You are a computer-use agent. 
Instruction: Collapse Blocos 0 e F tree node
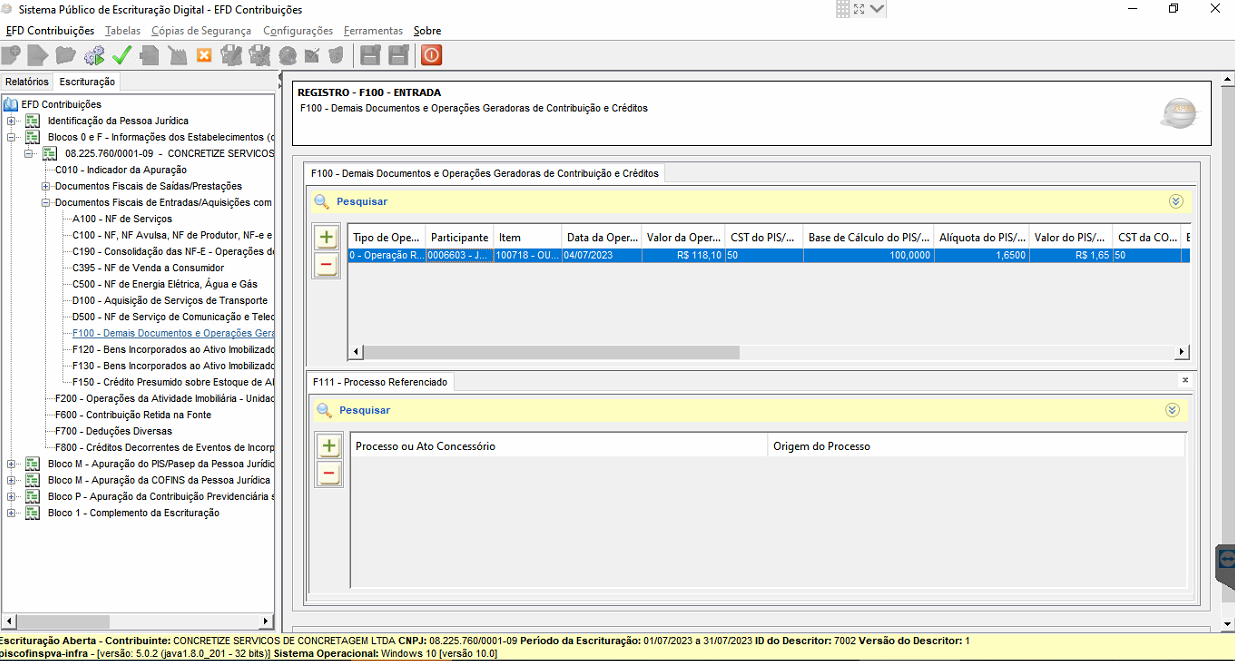[11, 137]
